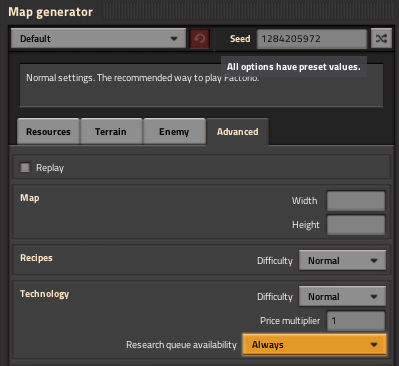The height and width of the screenshot is (366, 399).
Task: Click the Price multiplier label
Action: click(290, 321)
